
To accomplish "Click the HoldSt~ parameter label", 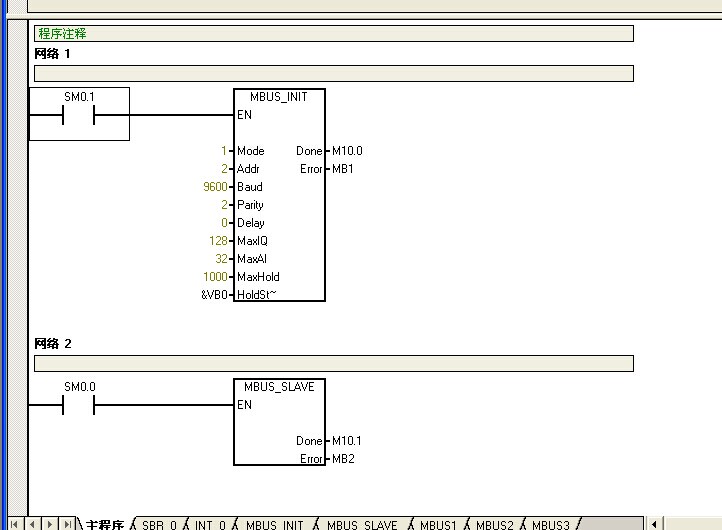I will pyautogui.click(x=256, y=295).
